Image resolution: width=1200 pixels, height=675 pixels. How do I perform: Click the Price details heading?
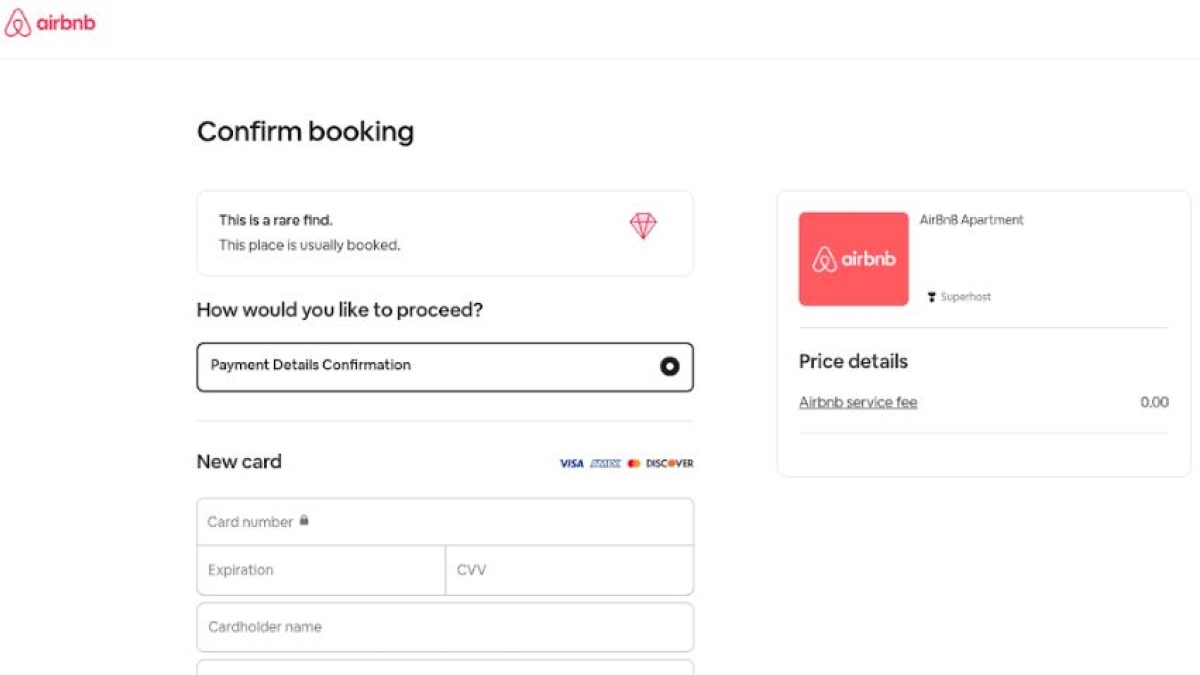(x=853, y=361)
